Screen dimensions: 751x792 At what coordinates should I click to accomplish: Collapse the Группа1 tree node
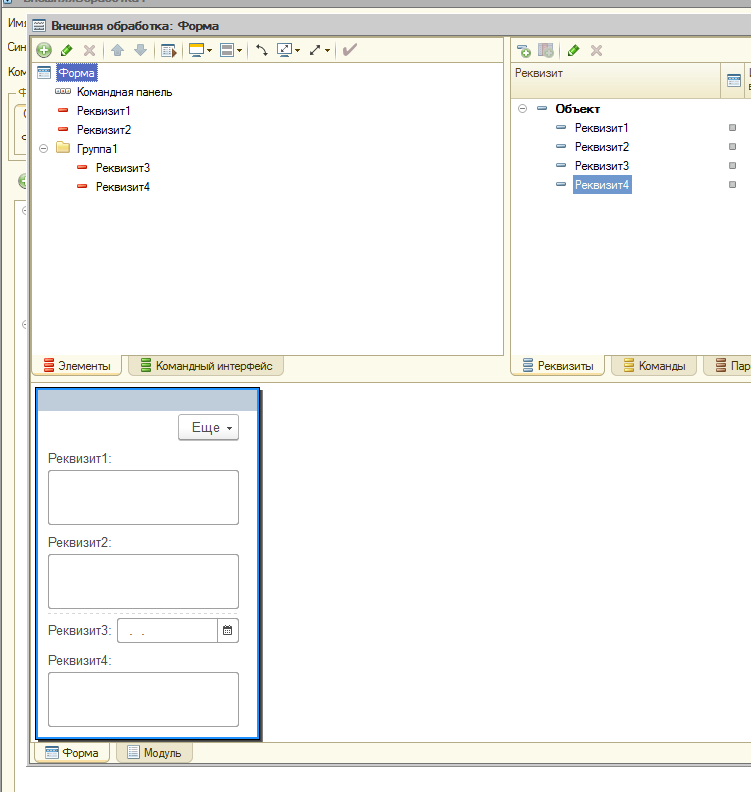pyautogui.click(x=43, y=148)
